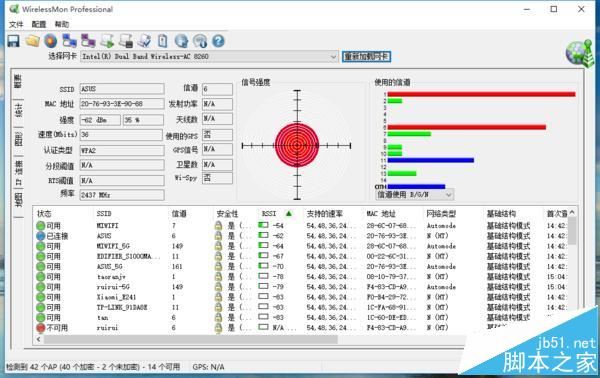Click the 频率 field showing 2437 MHz
The image size is (600, 378).
[x=122, y=195]
